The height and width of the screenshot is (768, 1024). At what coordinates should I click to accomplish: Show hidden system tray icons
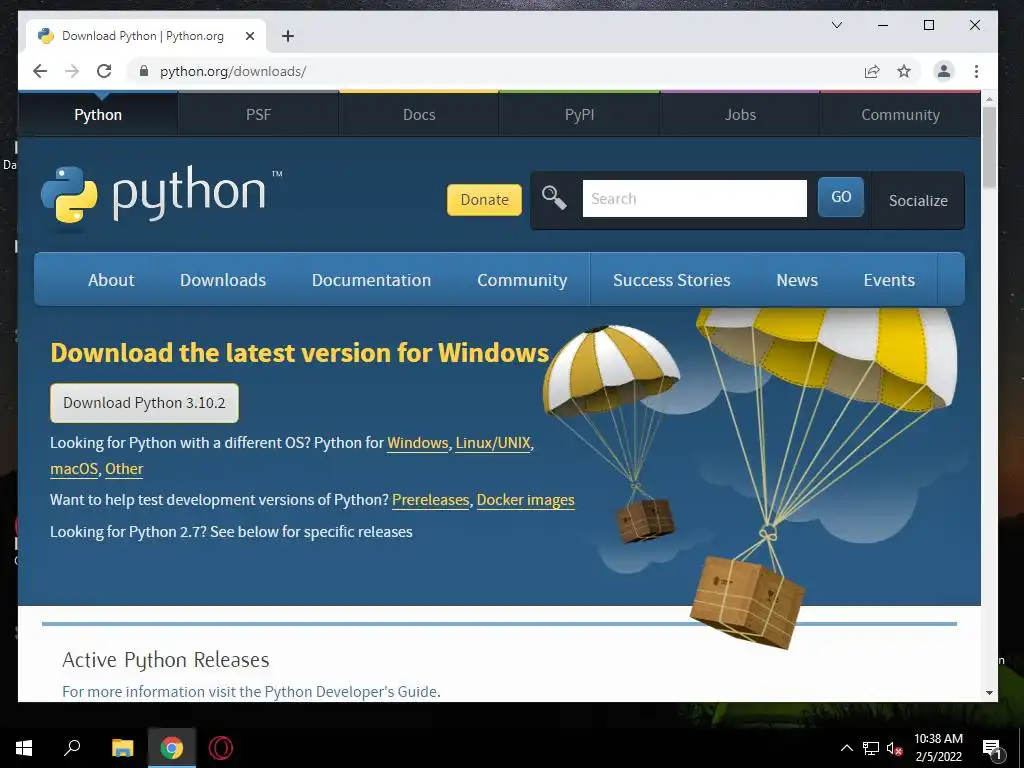(846, 748)
